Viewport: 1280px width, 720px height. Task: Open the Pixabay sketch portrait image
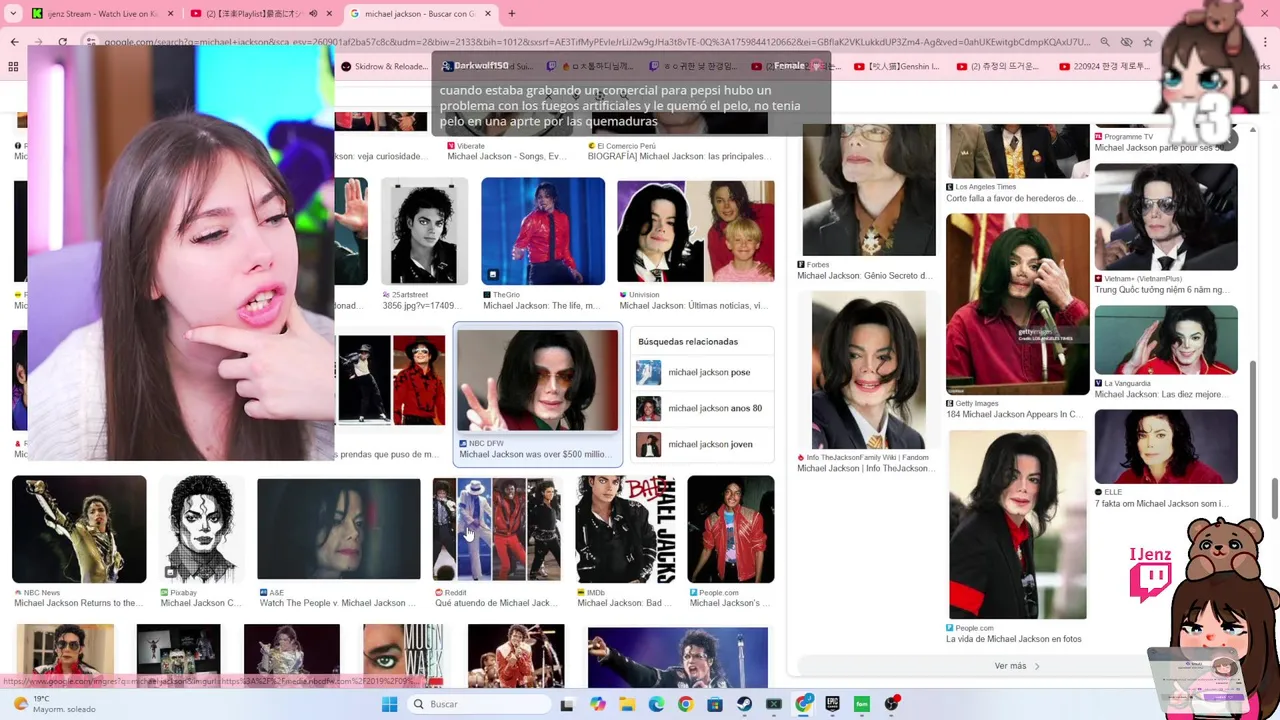201,529
